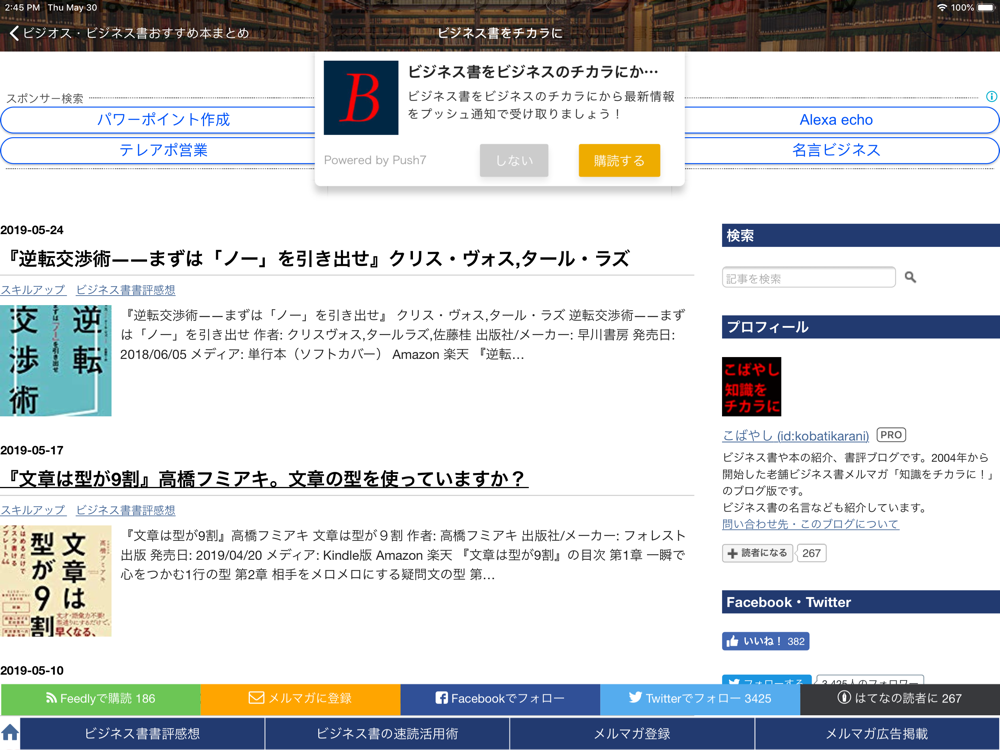Viewport: 1000px width, 750px height.
Task: Select パワーポイント作成 sponsored search link
Action: (163, 120)
